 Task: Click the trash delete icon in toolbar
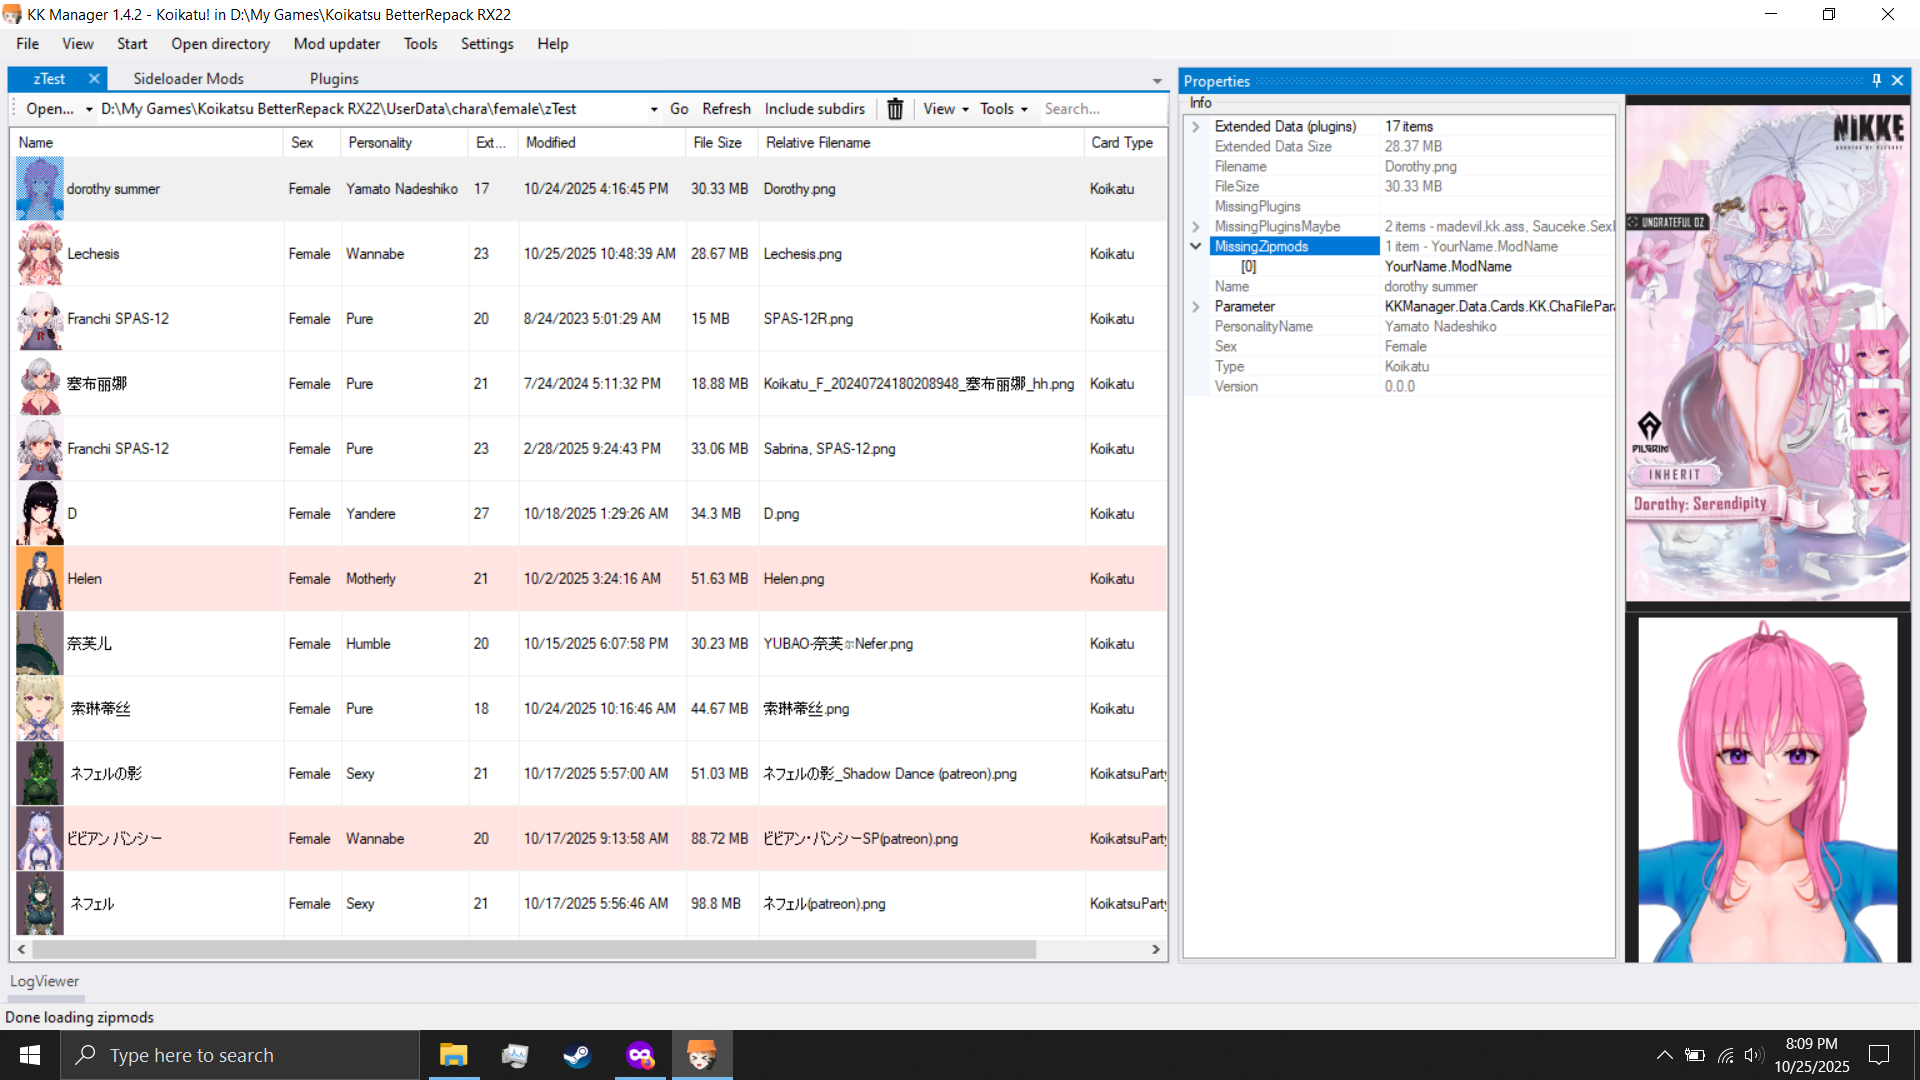(x=895, y=109)
